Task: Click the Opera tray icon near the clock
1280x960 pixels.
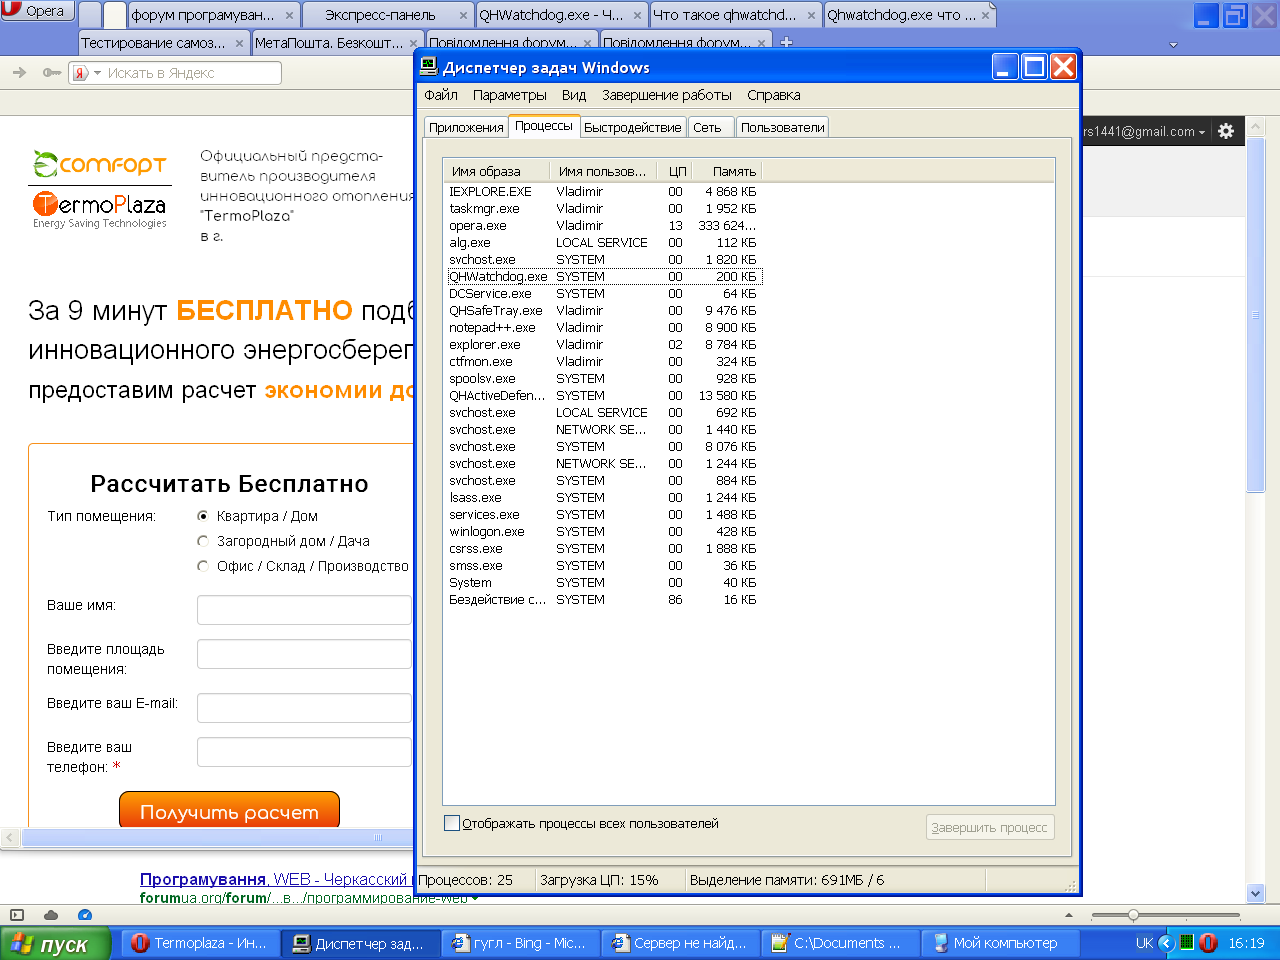Action: [1208, 943]
